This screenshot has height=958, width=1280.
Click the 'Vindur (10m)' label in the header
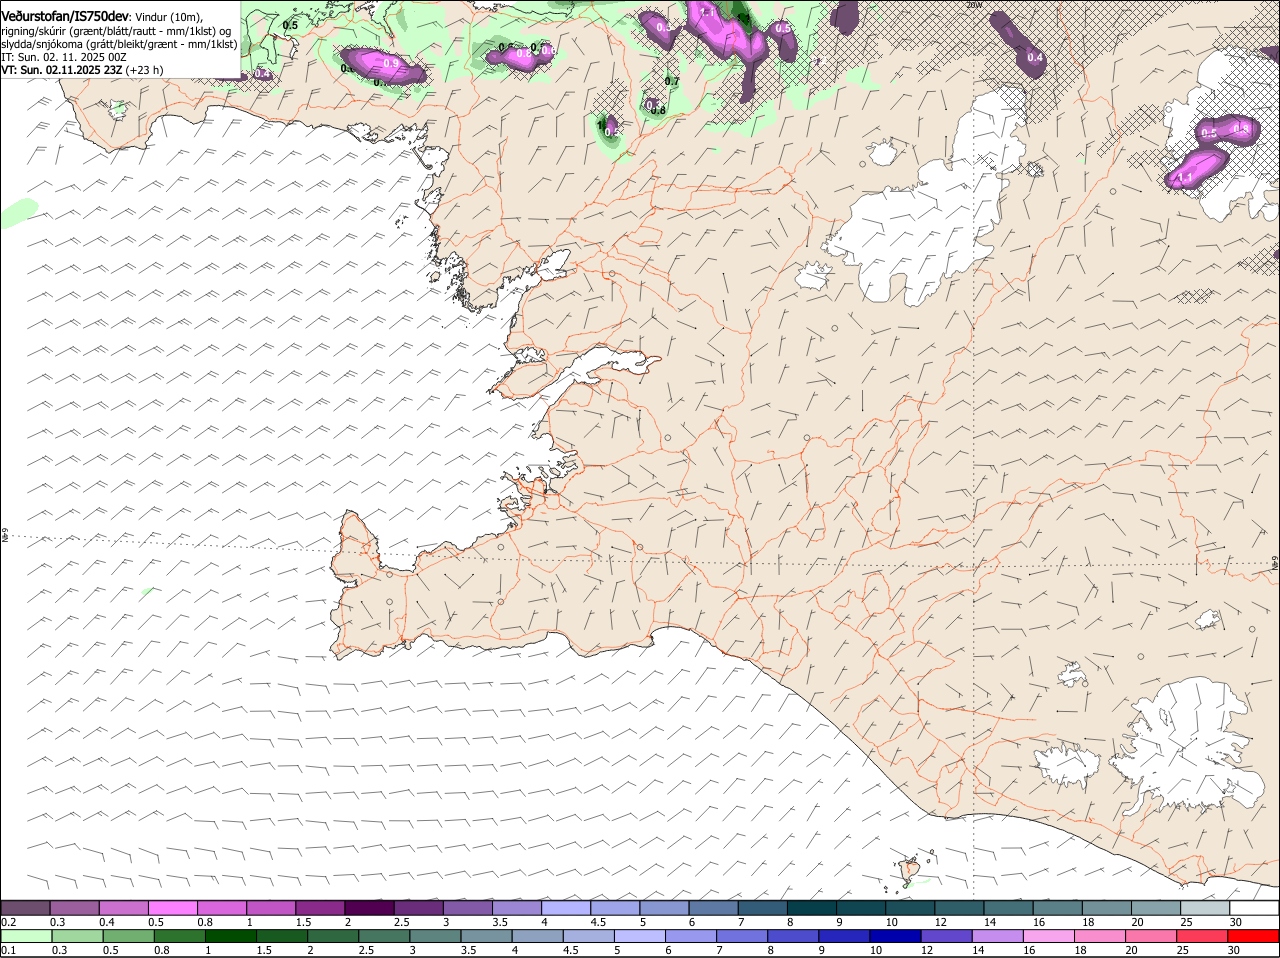pyautogui.click(x=169, y=18)
